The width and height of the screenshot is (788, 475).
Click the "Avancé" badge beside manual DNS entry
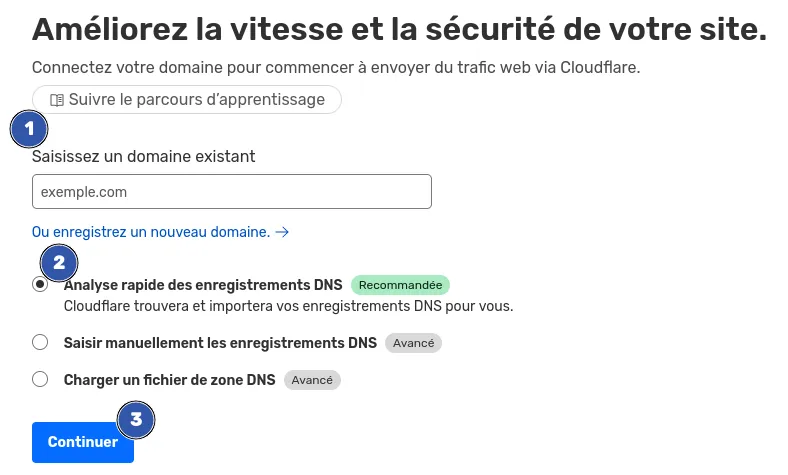coord(413,343)
